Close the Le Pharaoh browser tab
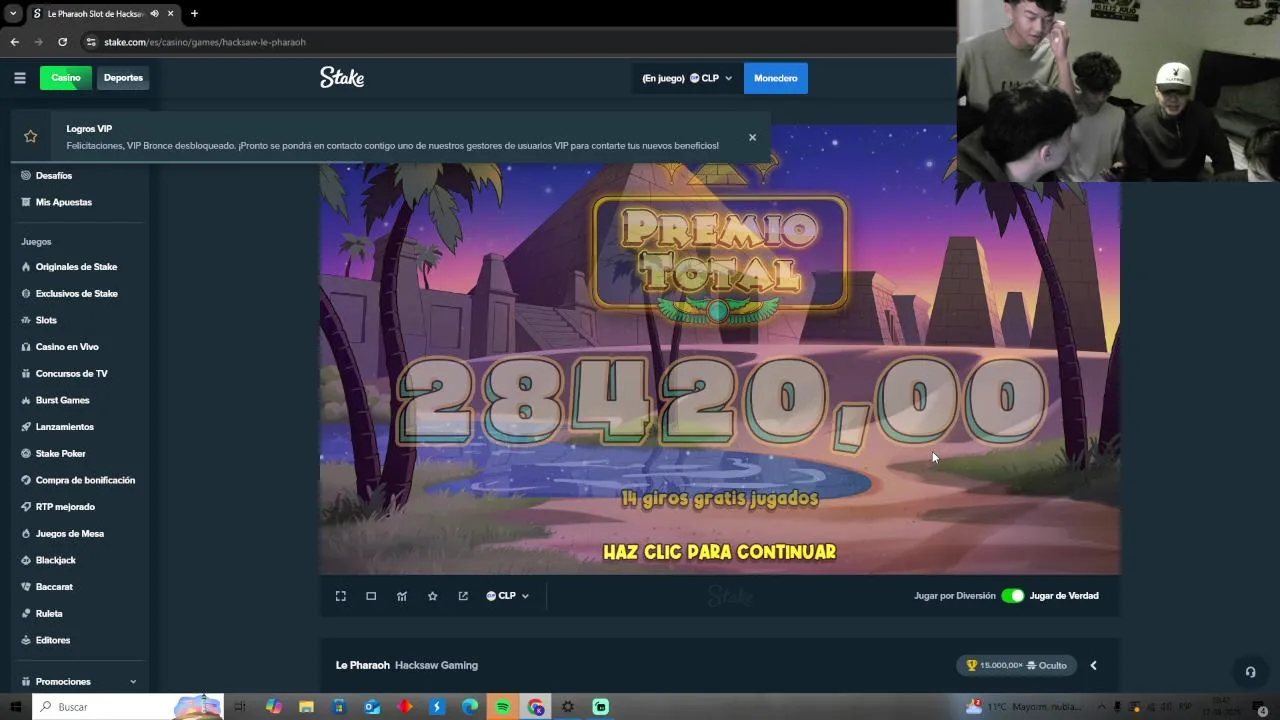The width and height of the screenshot is (1280, 720). tap(171, 14)
